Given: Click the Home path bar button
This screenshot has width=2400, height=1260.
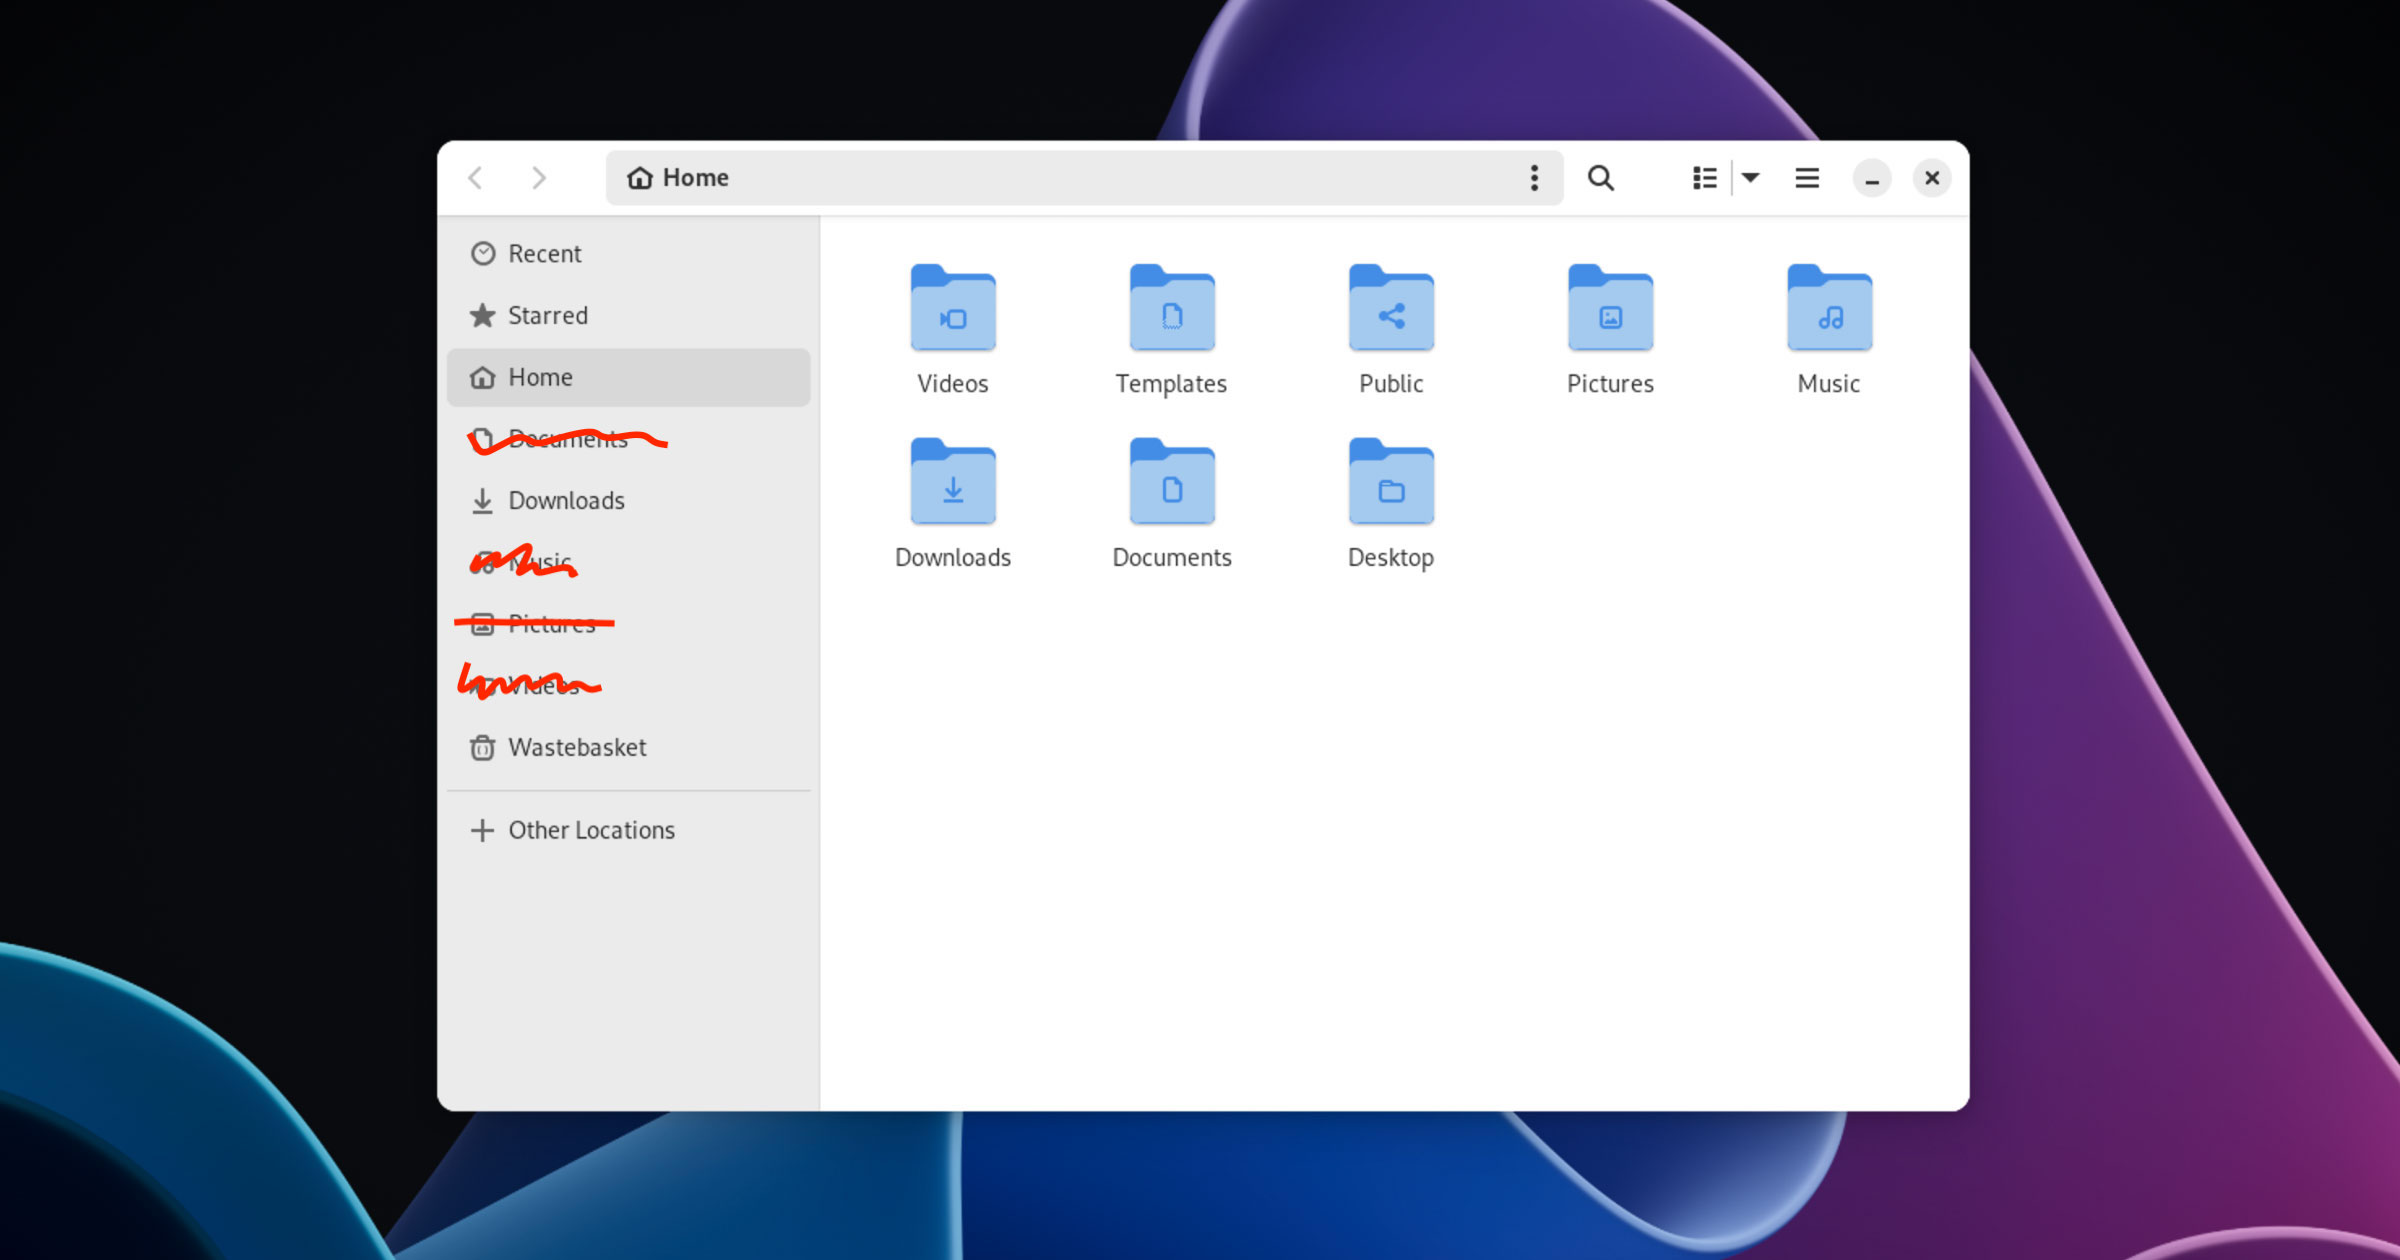Looking at the screenshot, I should coord(679,178).
